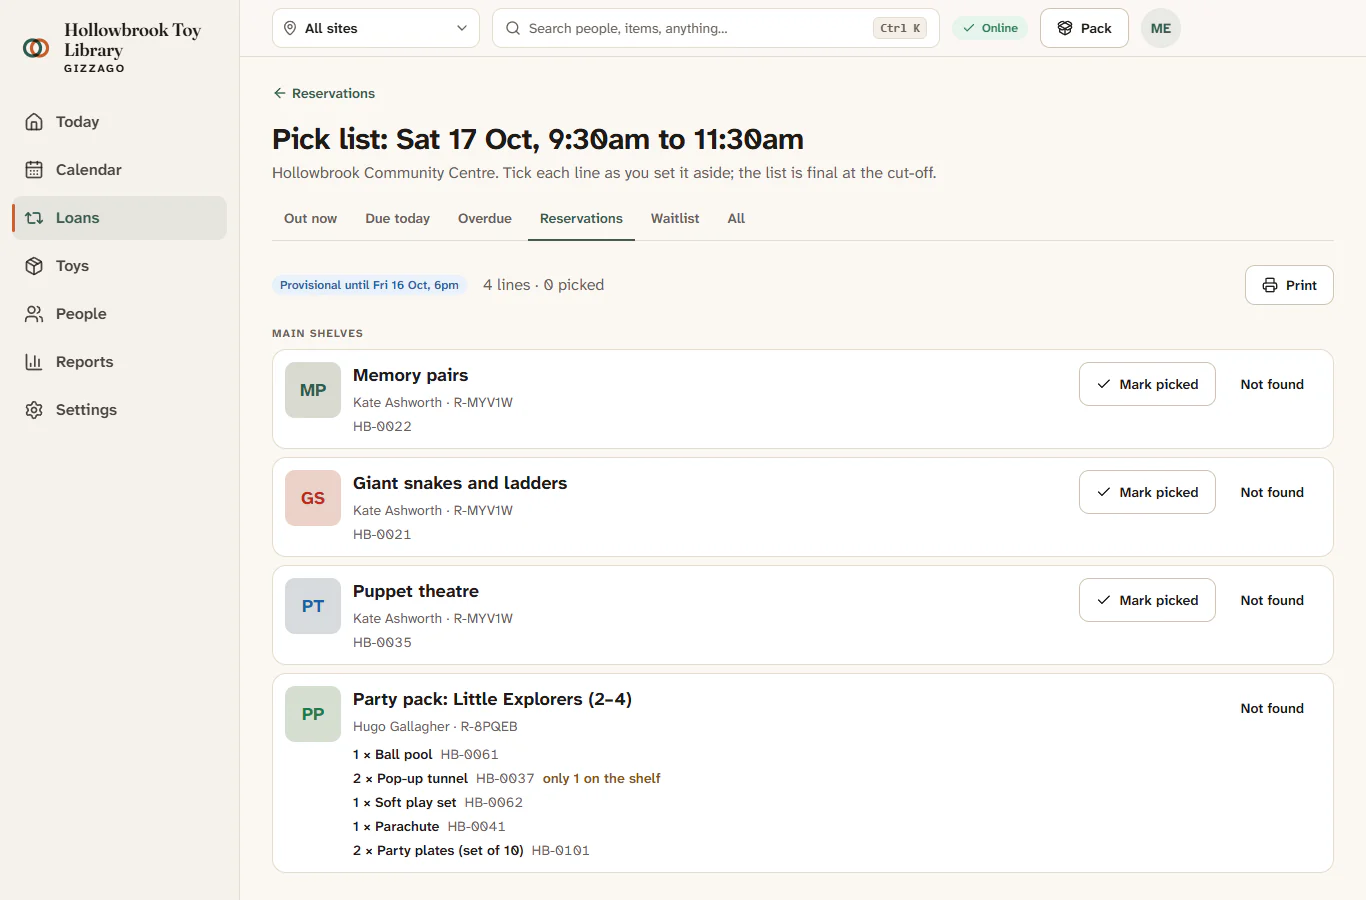Click the Pack button
The height and width of the screenshot is (900, 1366).
pyautogui.click(x=1084, y=28)
